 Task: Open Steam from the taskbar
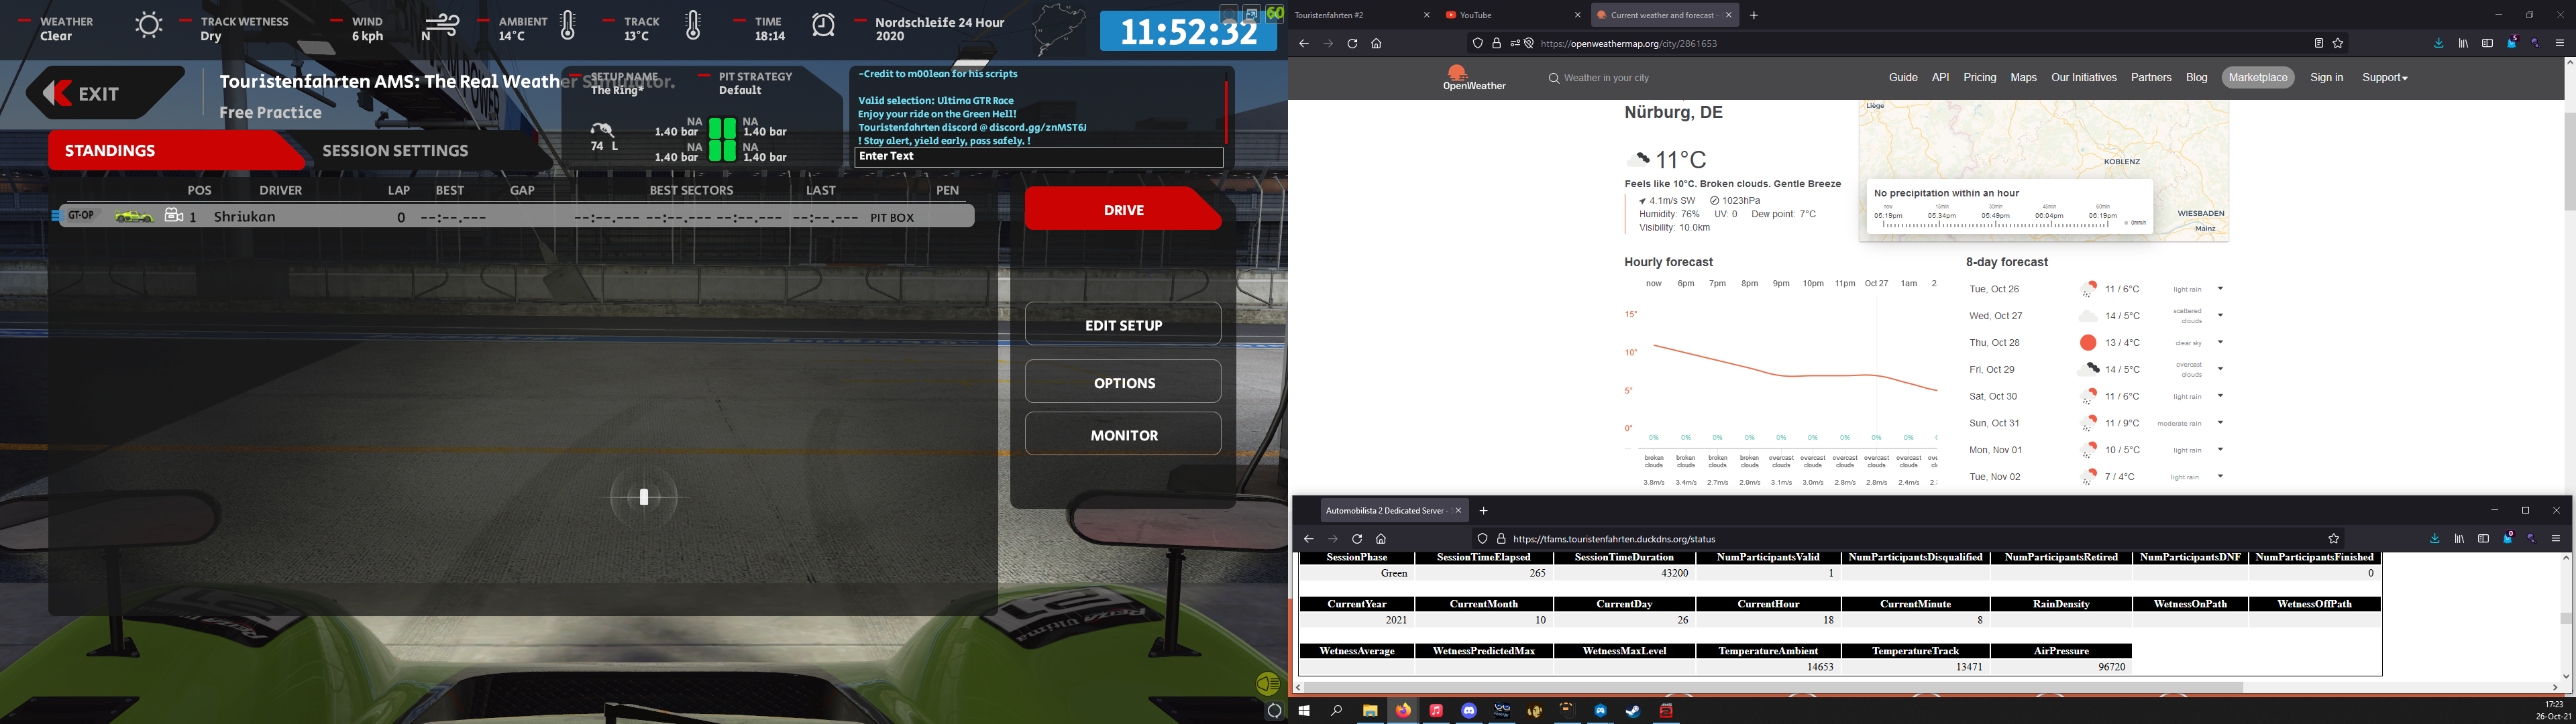(1633, 711)
